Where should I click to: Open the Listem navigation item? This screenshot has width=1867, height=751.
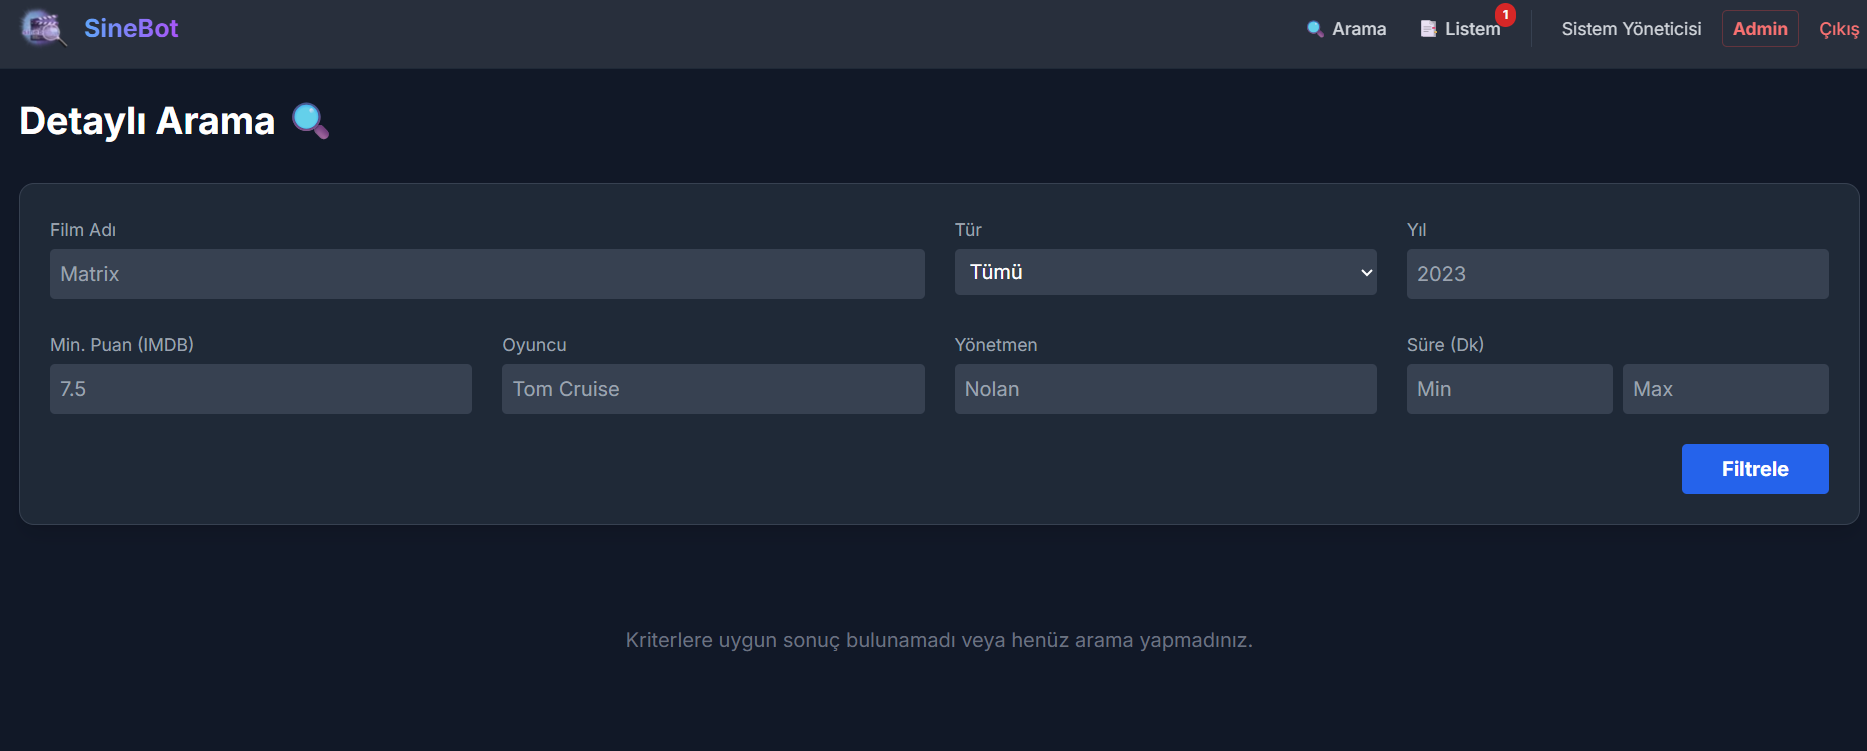(1472, 29)
